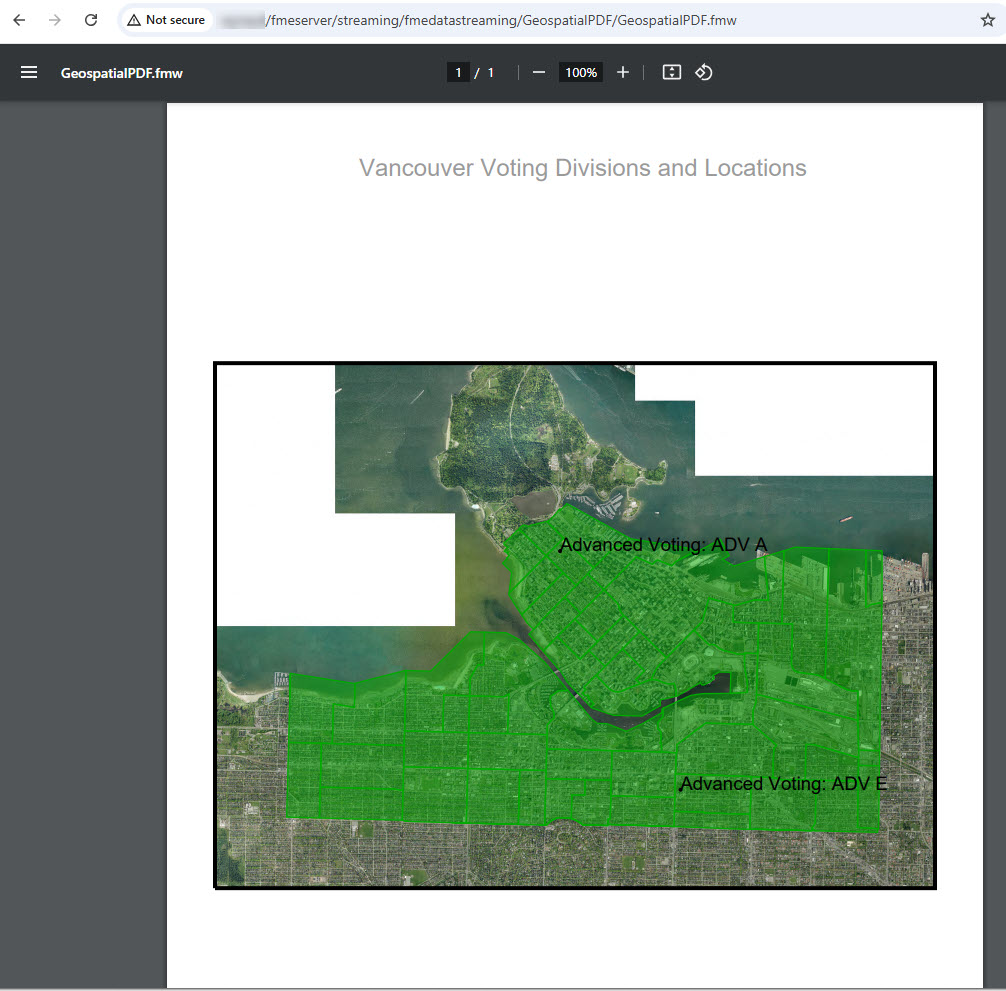Screen dimensions: 1006x991
Task: Open the PDF sidebar menu
Action: 29,72
